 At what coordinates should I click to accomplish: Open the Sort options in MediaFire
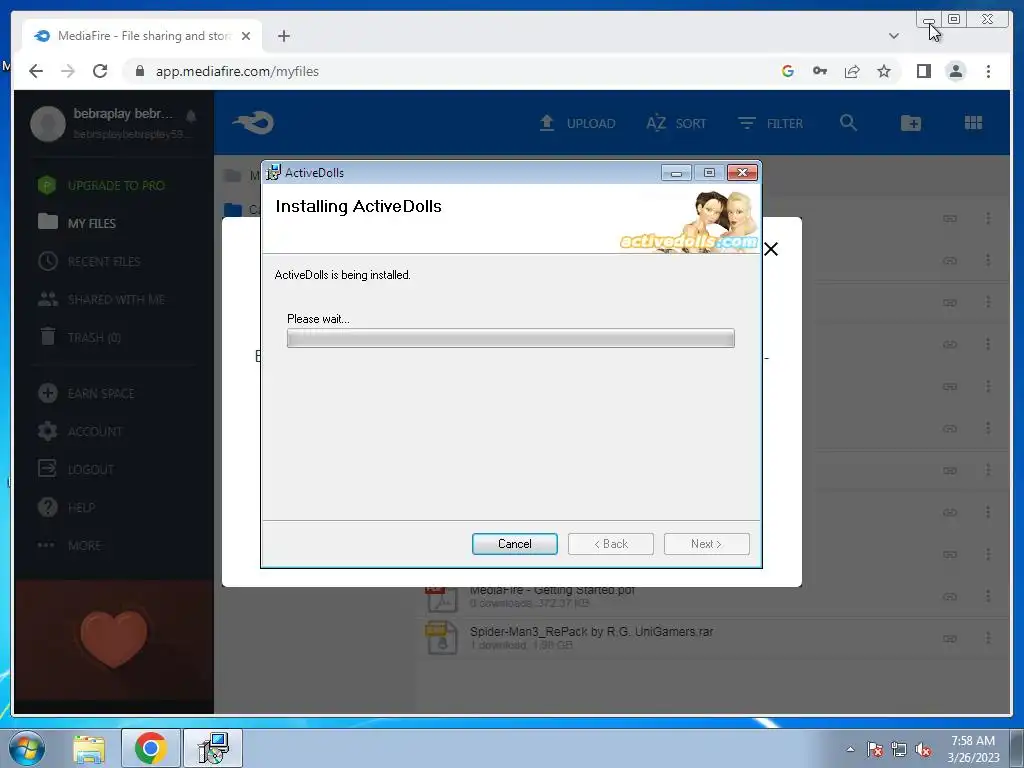click(676, 123)
